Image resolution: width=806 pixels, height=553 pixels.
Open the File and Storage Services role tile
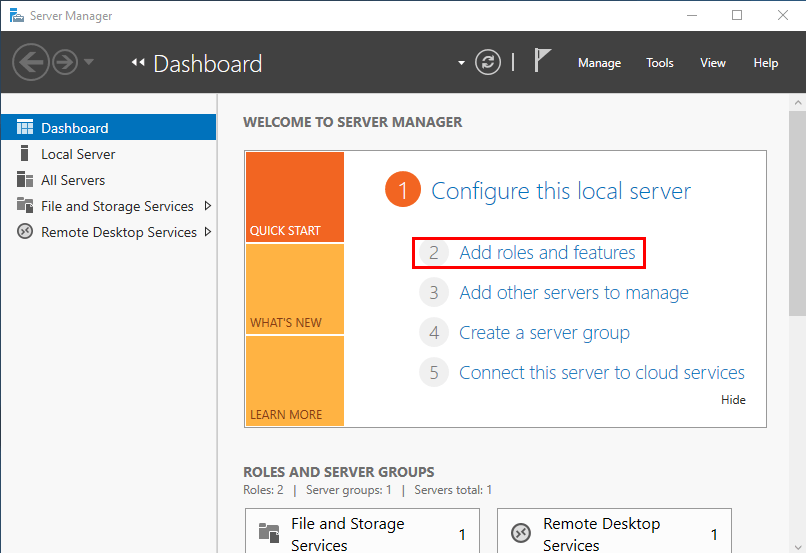362,530
